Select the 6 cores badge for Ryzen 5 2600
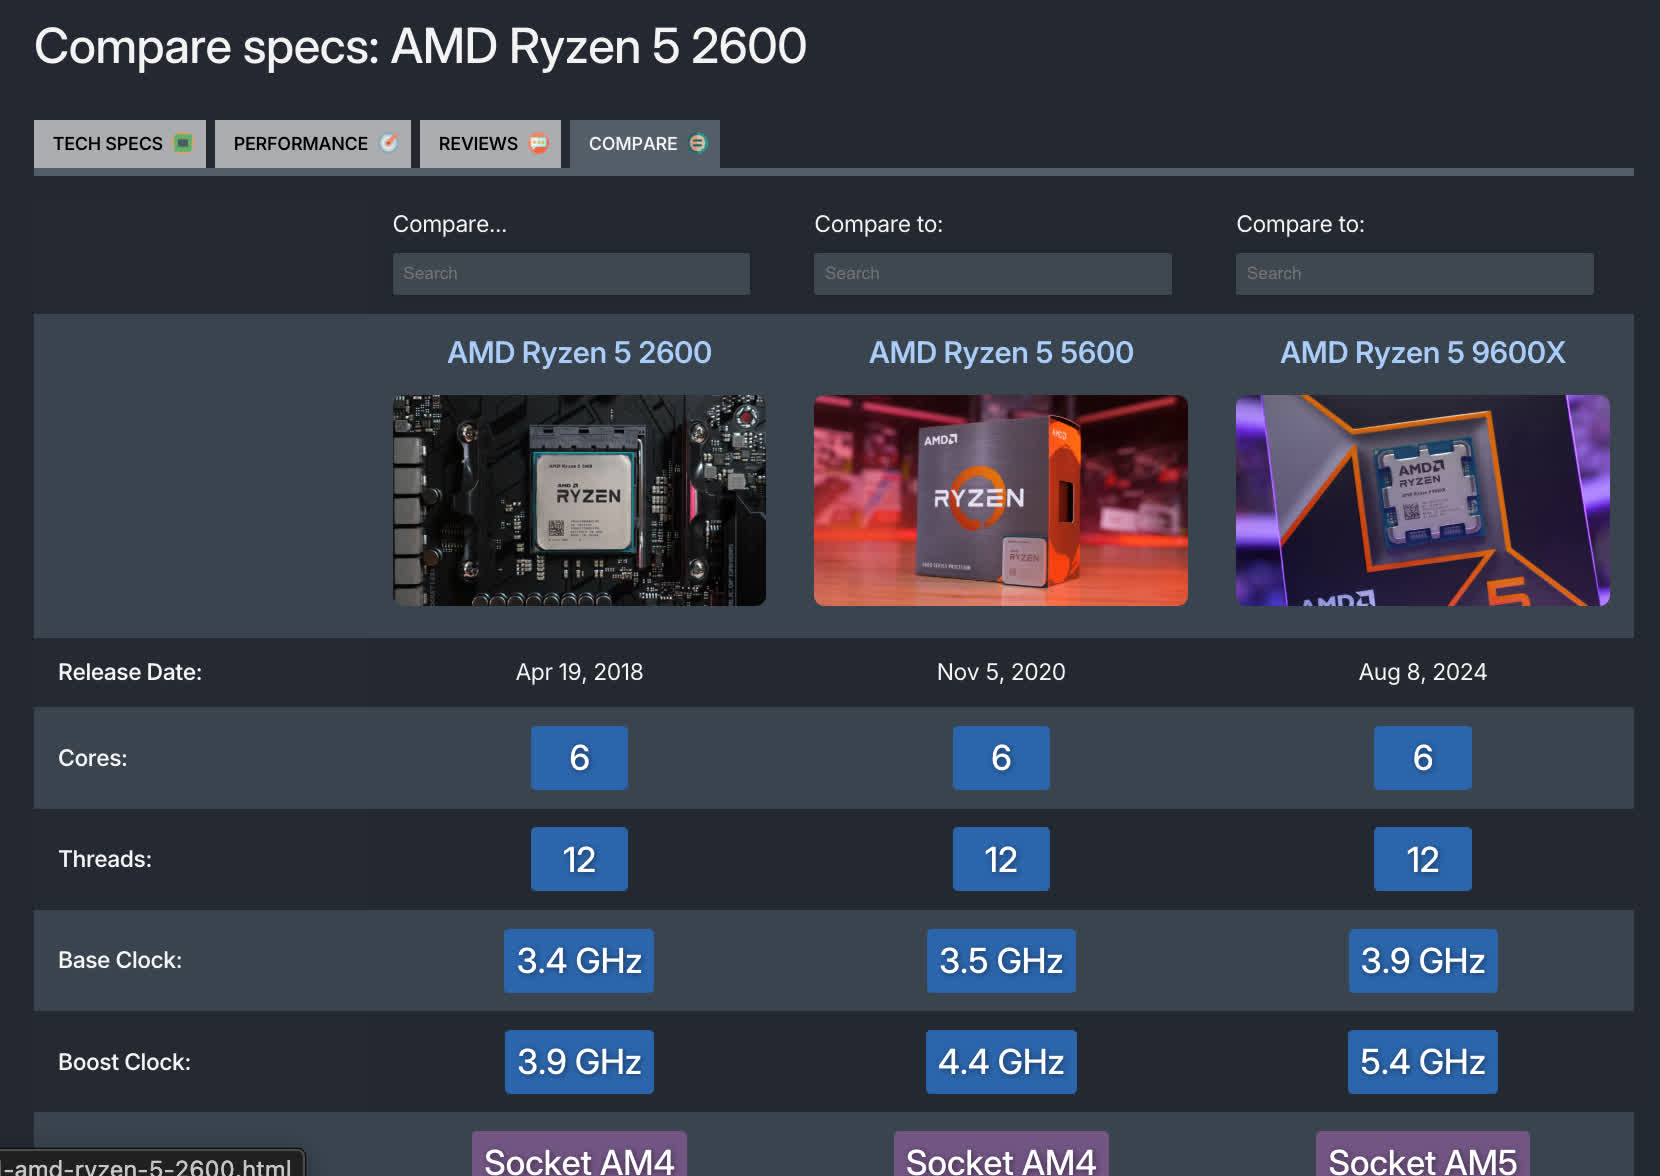 point(579,758)
